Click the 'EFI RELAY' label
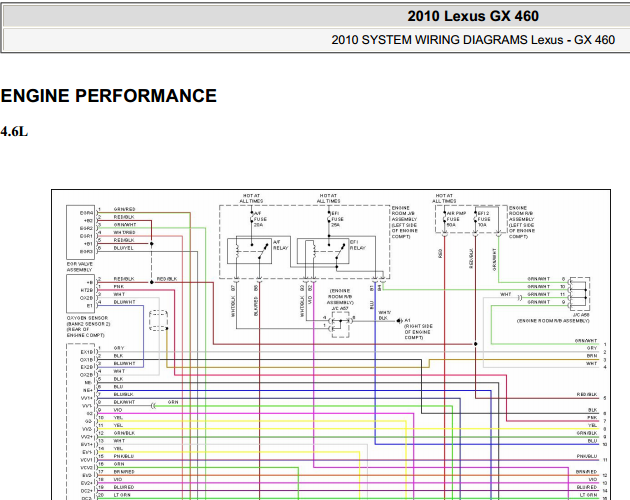This screenshot has width=630, height=500. click(x=357, y=245)
